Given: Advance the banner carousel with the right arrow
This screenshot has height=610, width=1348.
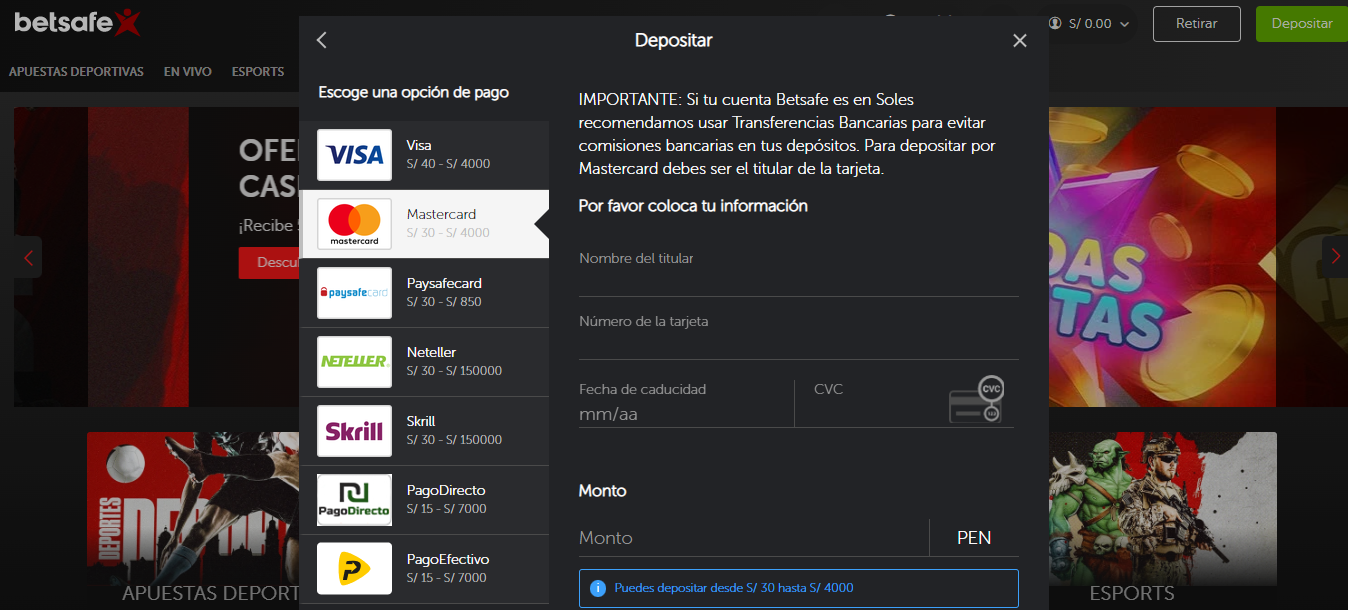Looking at the screenshot, I should [x=1335, y=257].
